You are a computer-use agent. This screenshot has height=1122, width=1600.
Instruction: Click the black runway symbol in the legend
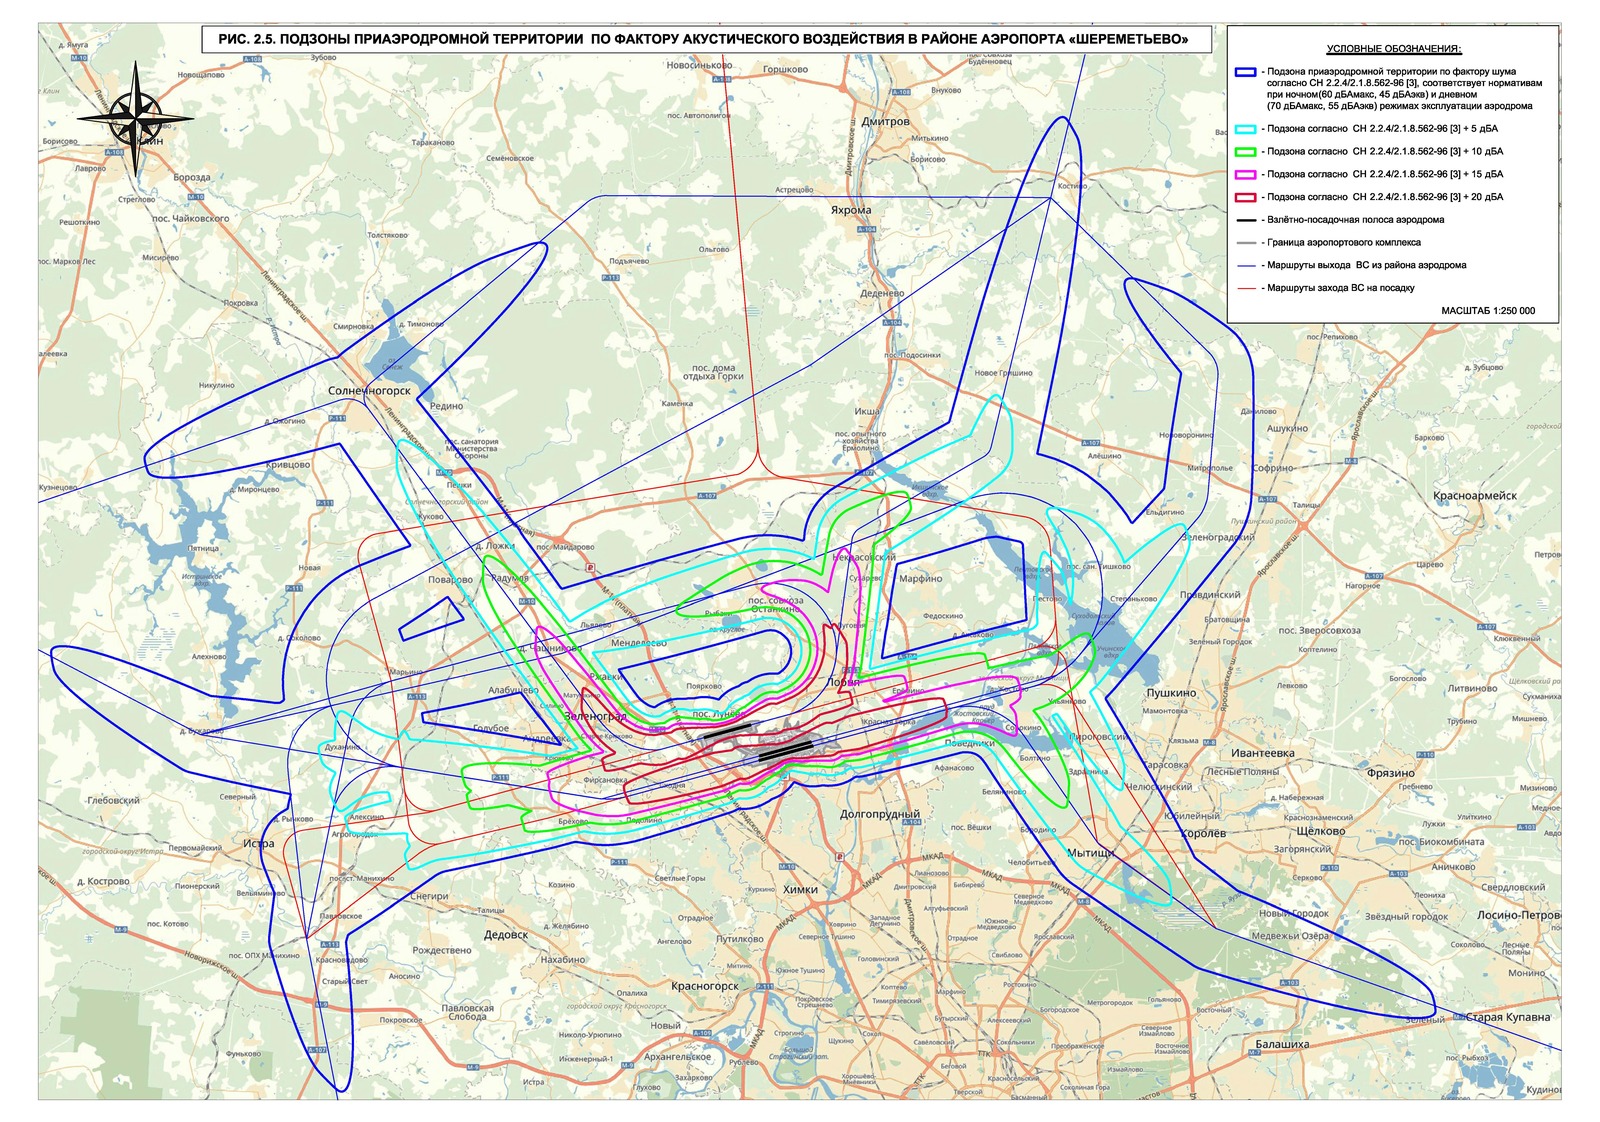[1245, 220]
